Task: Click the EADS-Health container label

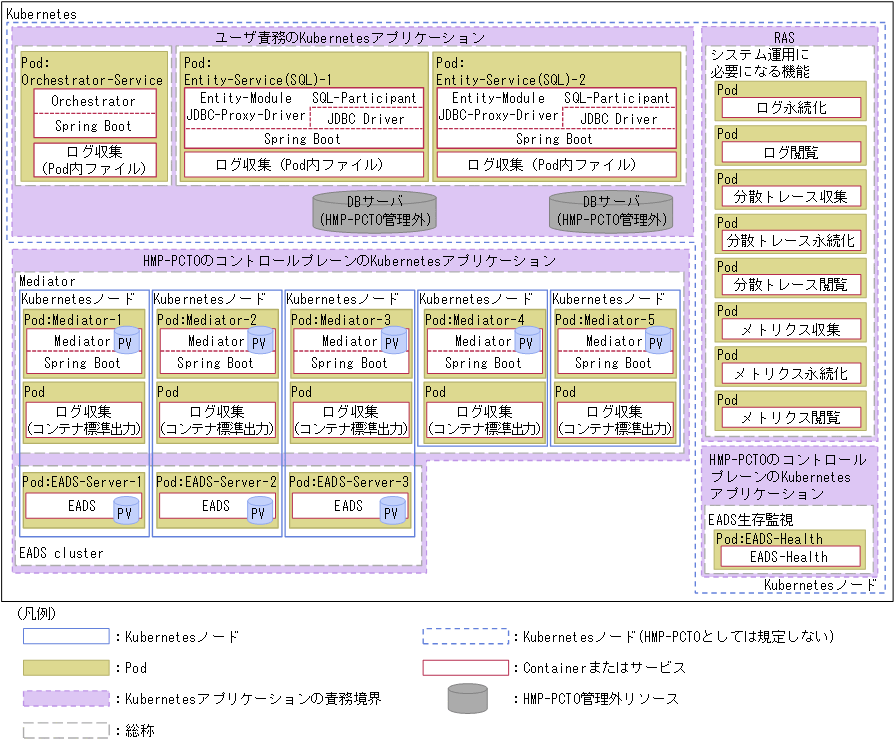Action: click(789, 554)
